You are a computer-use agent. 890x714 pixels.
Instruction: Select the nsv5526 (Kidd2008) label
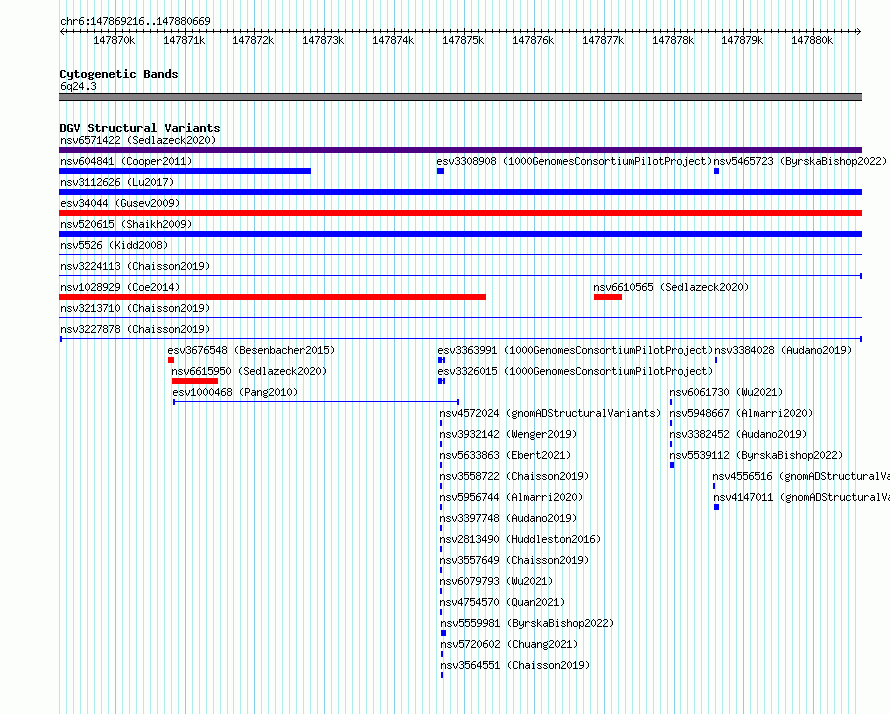pyautogui.click(x=114, y=245)
